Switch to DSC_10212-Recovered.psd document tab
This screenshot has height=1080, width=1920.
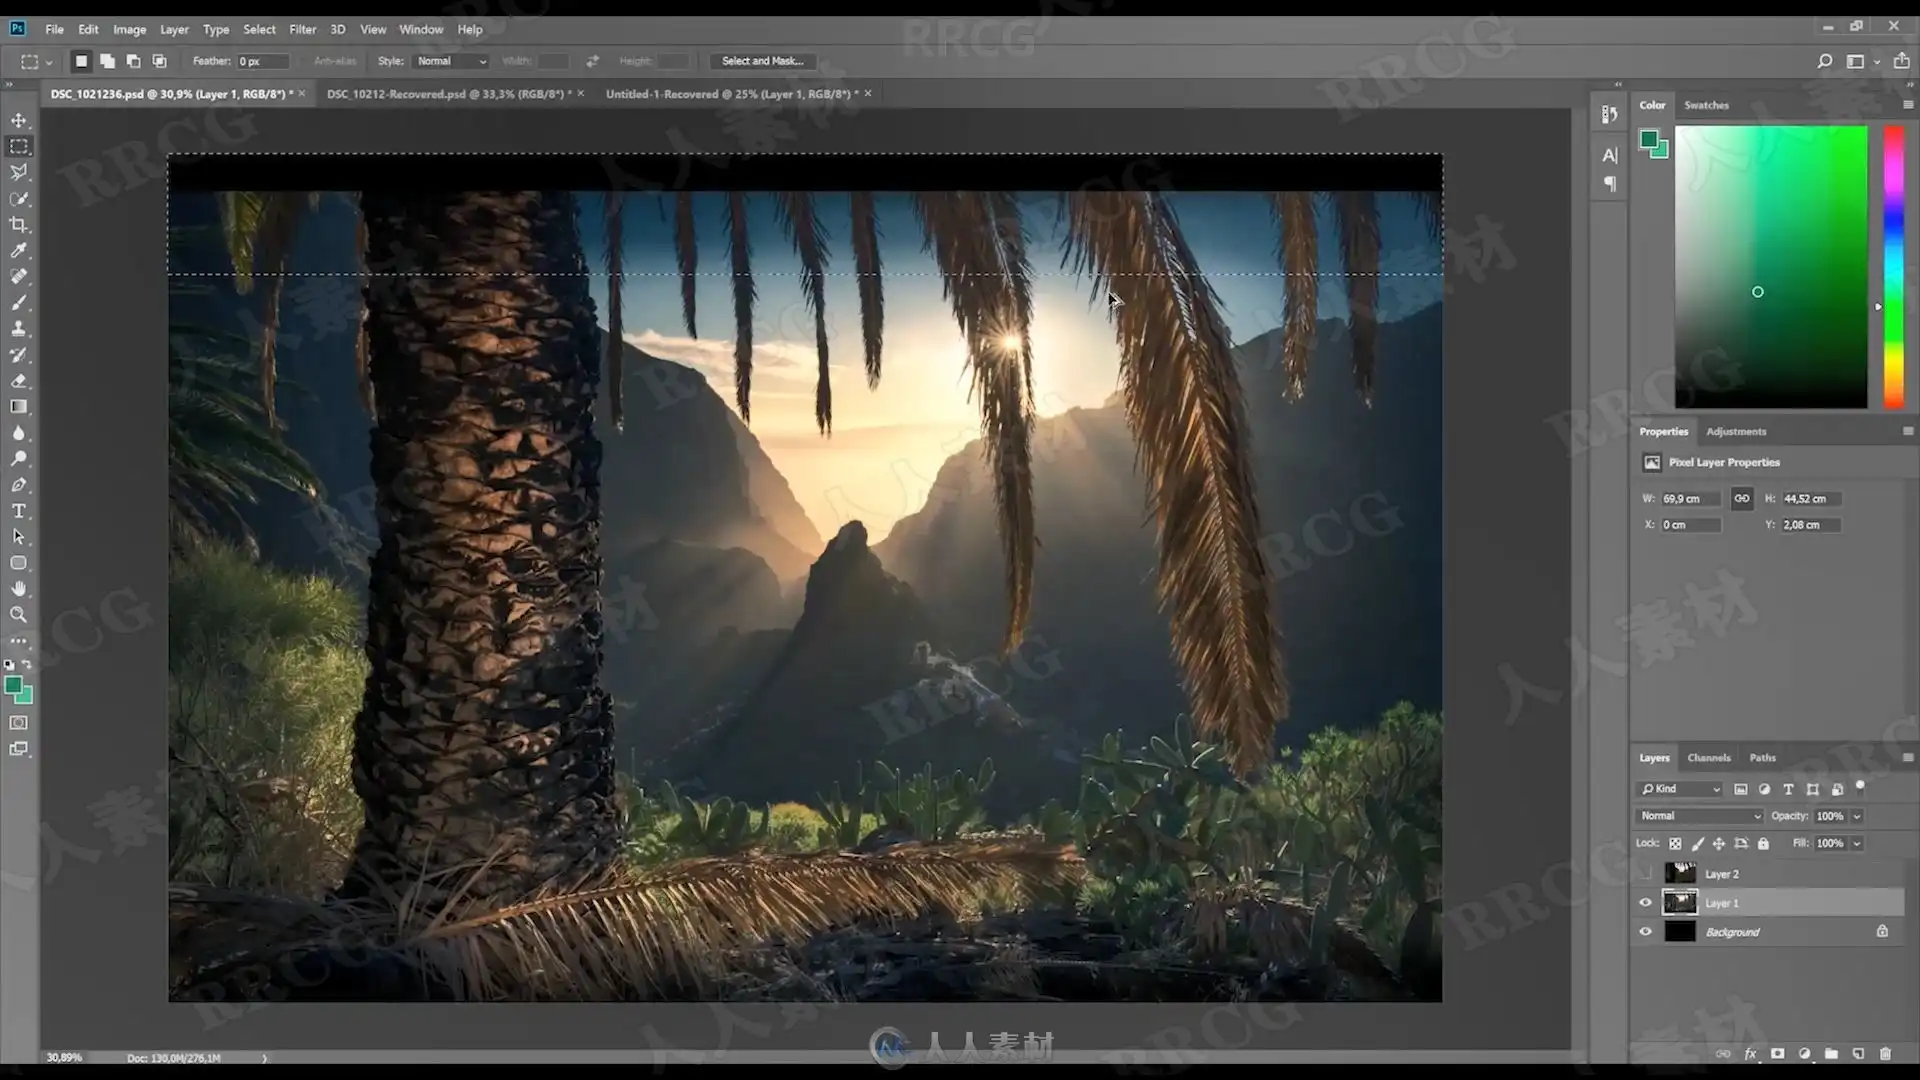point(448,94)
